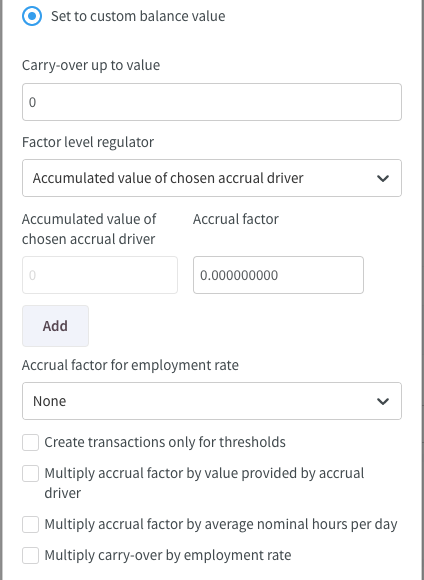Click the 'Factor level regulator' label
This screenshot has height=580, width=424.
(88, 142)
